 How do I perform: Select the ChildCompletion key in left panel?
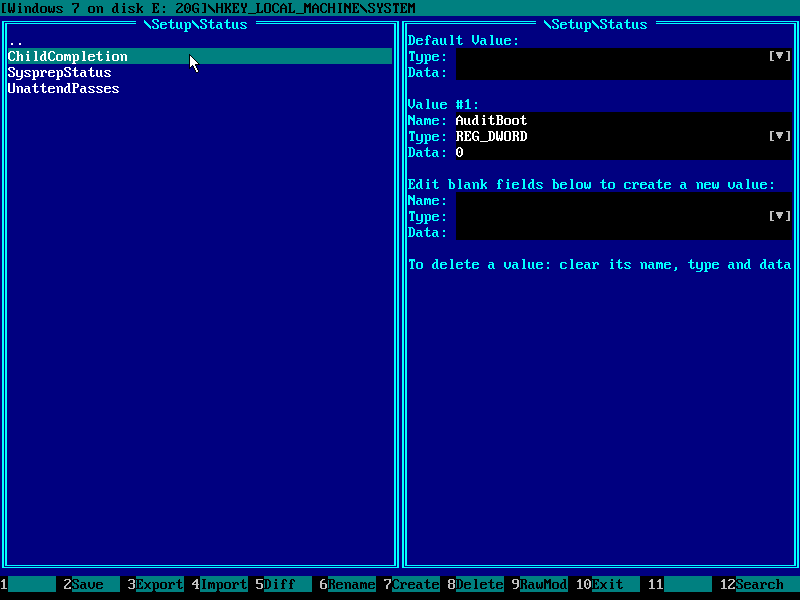point(199,56)
